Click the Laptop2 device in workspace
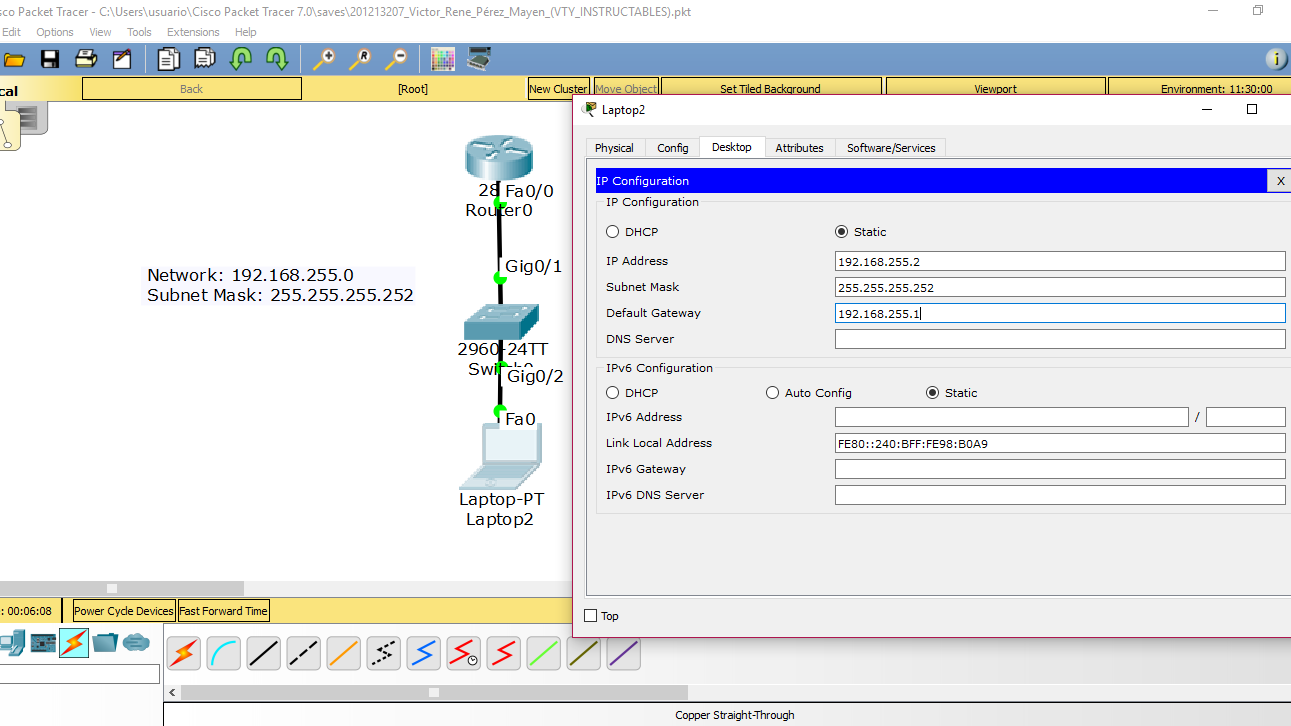 click(502, 458)
